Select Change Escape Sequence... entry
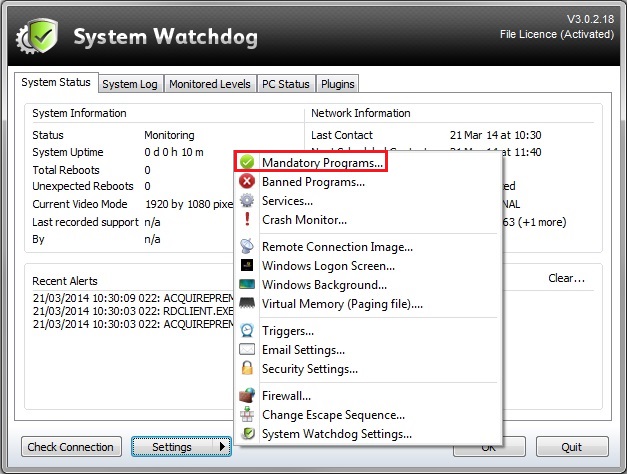 (x=368, y=414)
